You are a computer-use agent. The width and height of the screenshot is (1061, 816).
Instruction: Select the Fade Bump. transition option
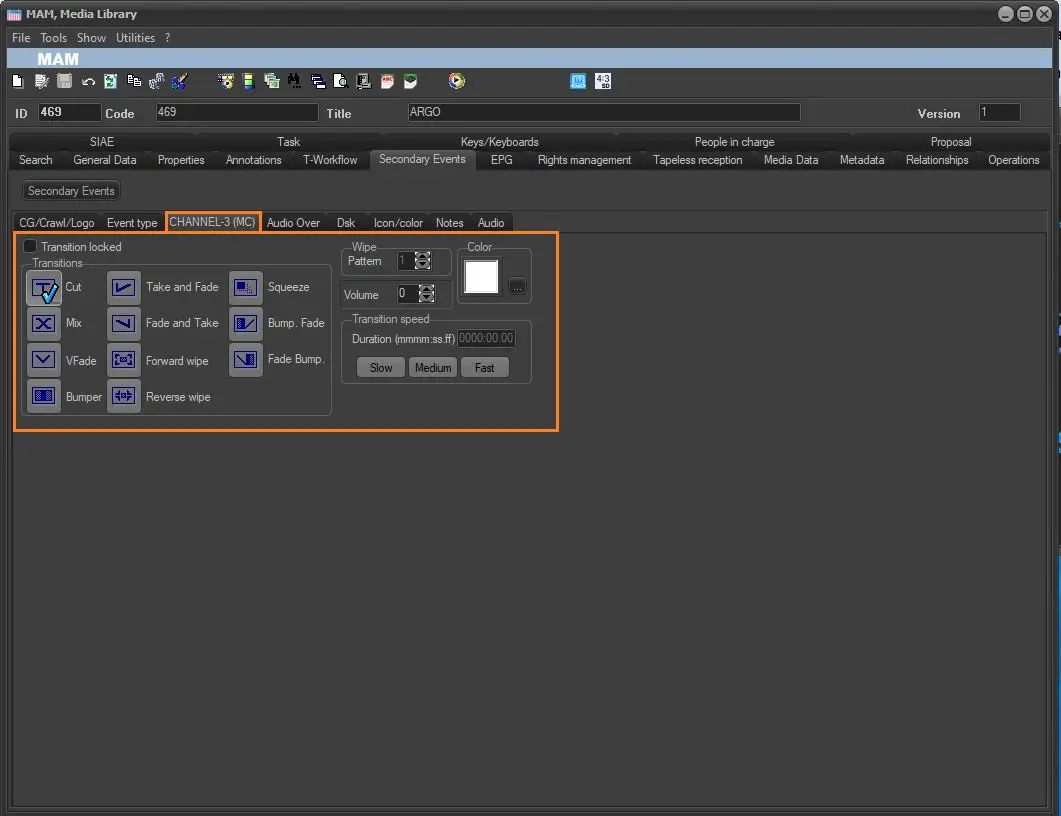pos(246,360)
